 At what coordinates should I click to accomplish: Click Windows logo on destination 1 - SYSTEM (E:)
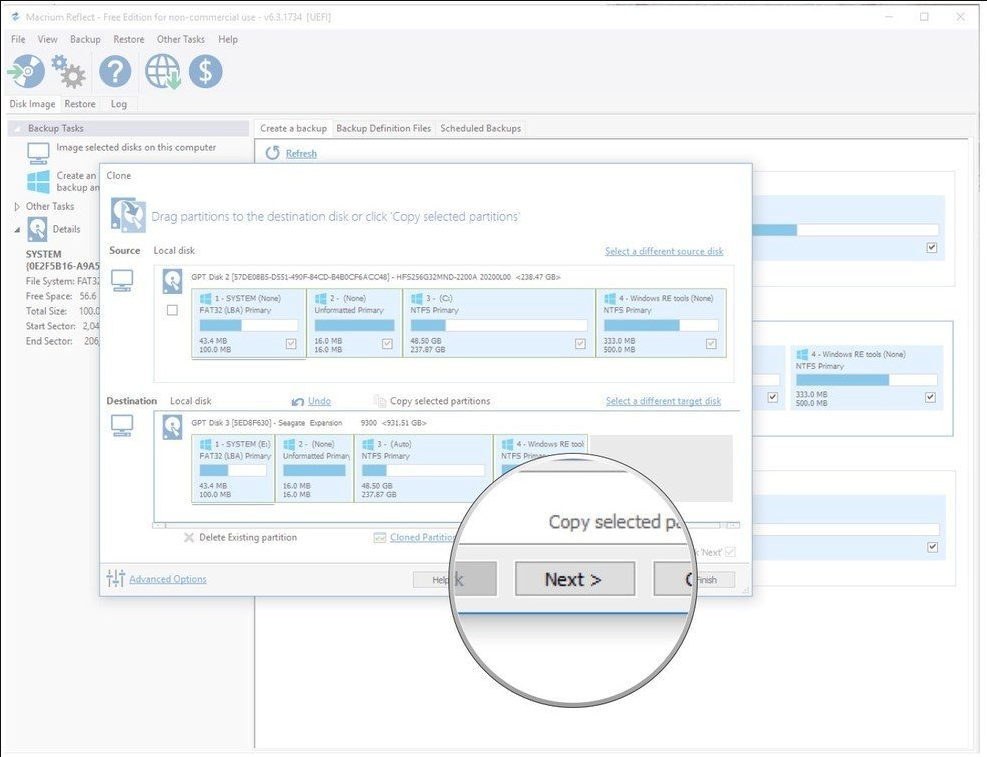pos(205,444)
